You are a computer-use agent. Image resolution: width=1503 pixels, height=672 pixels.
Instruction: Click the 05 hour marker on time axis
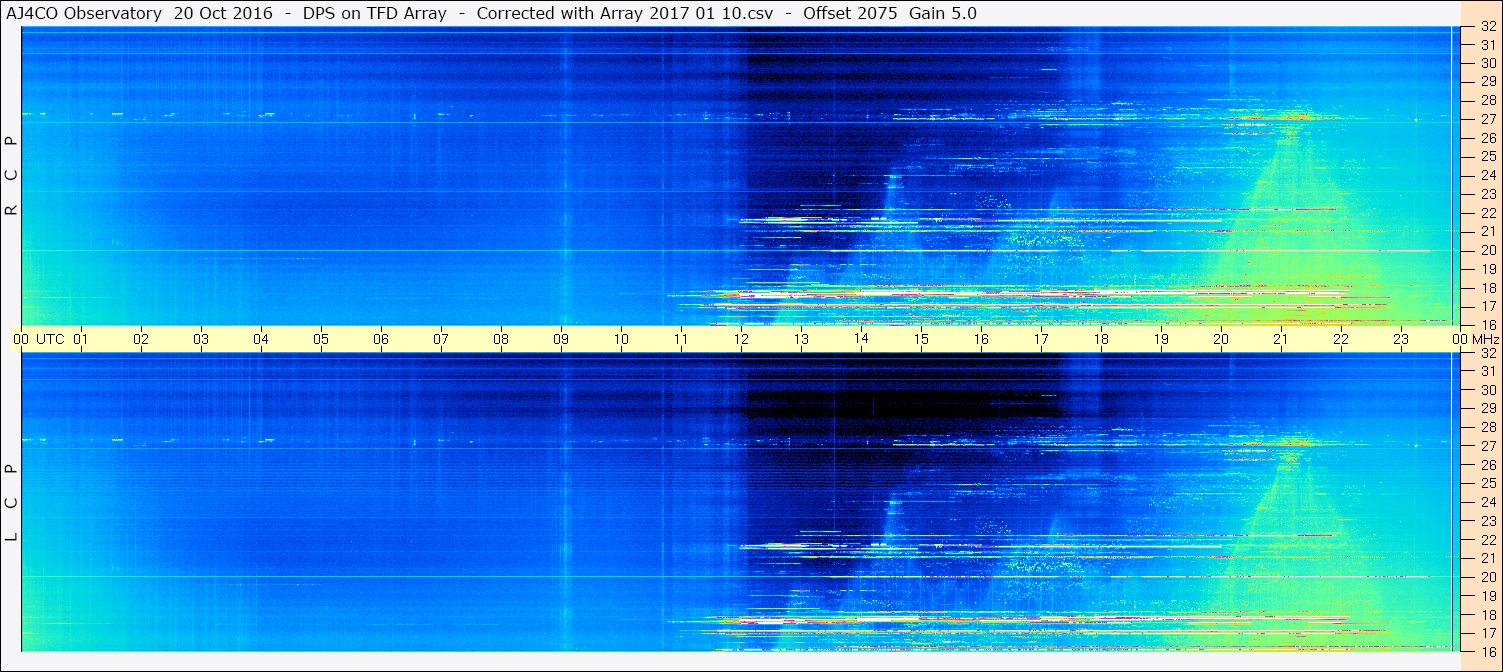tap(321, 339)
